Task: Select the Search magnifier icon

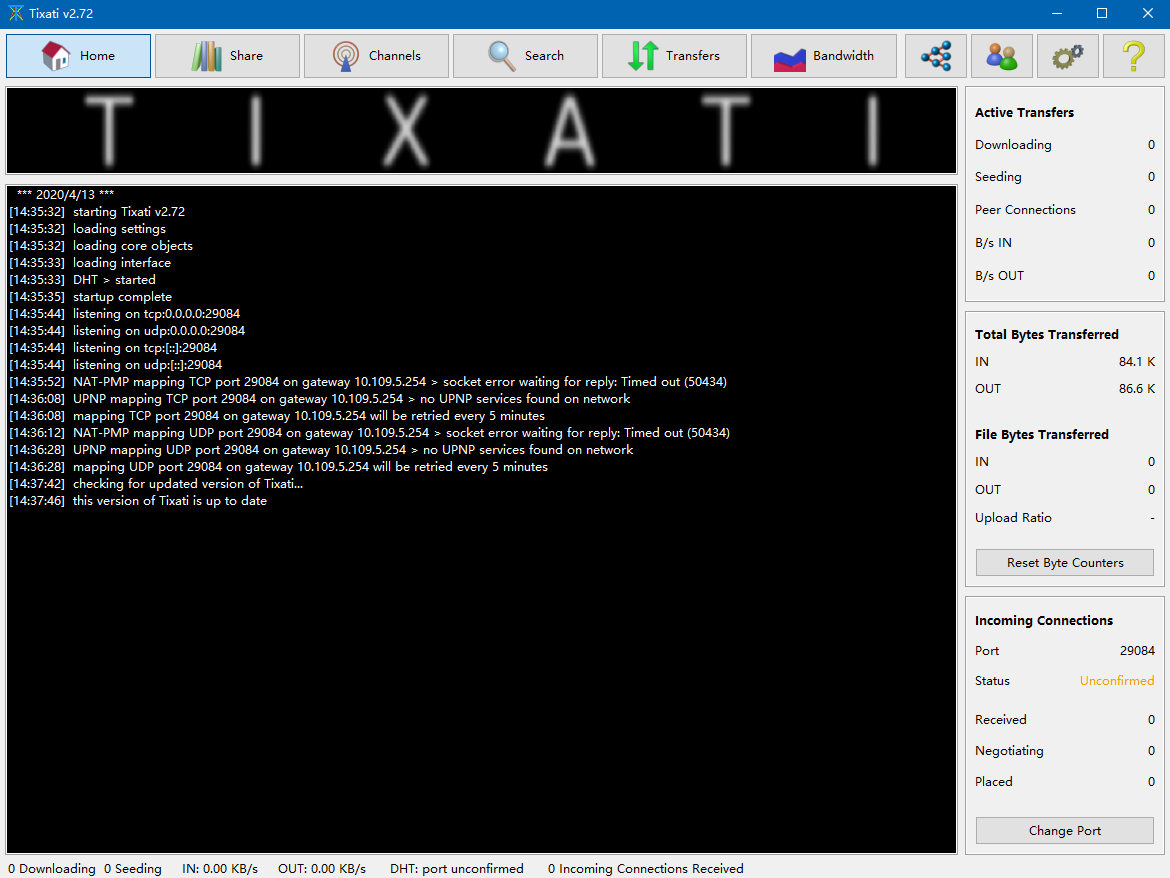Action: (498, 56)
